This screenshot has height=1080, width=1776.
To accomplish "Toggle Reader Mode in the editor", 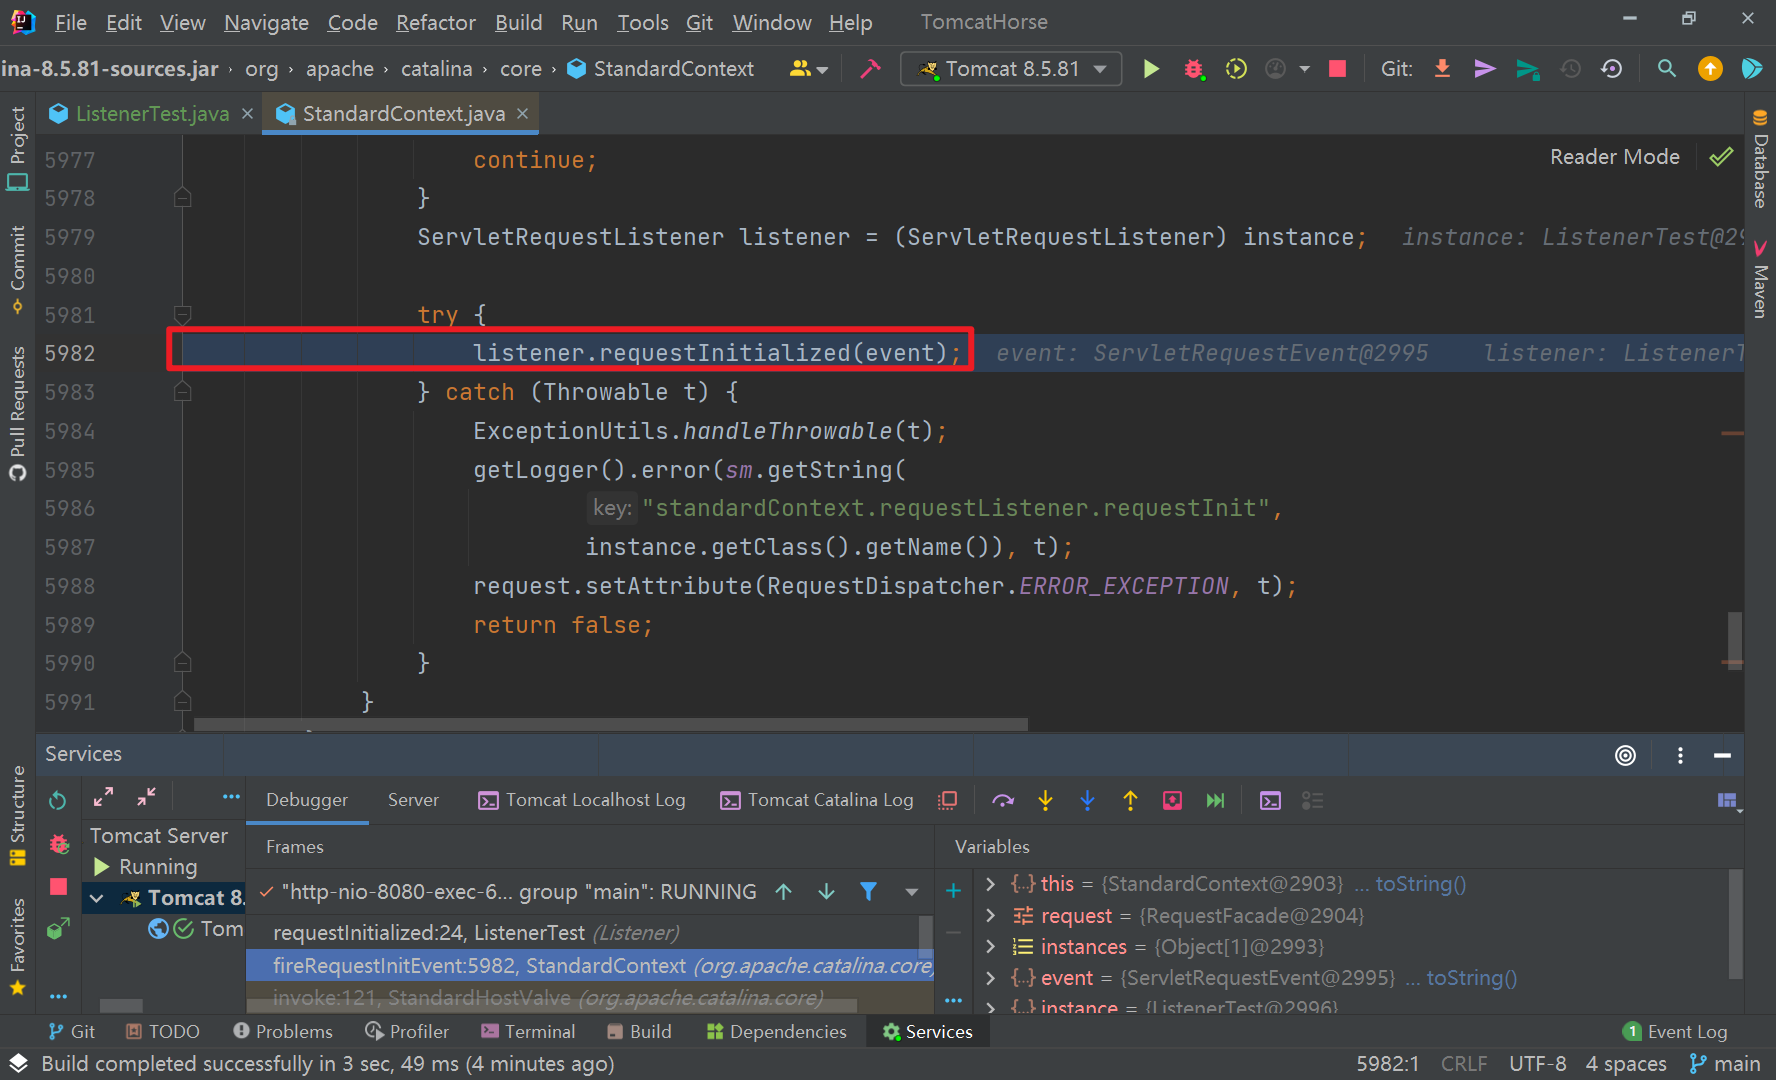I will click(x=1614, y=157).
